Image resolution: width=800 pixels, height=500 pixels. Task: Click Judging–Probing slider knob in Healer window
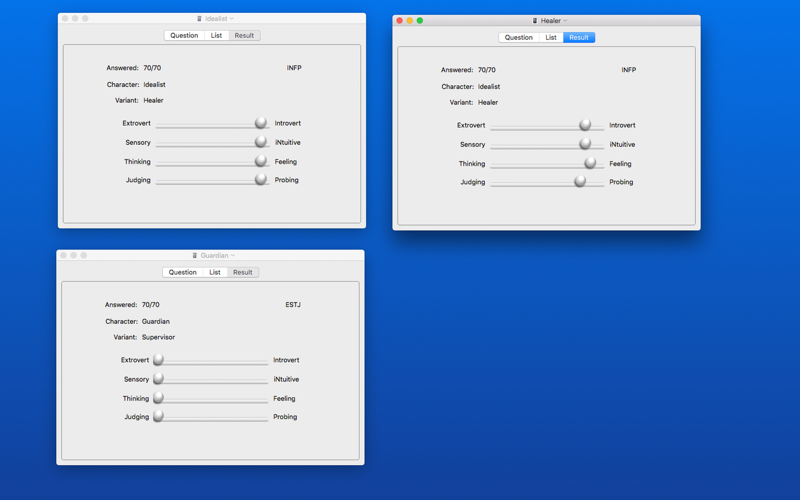click(x=580, y=181)
